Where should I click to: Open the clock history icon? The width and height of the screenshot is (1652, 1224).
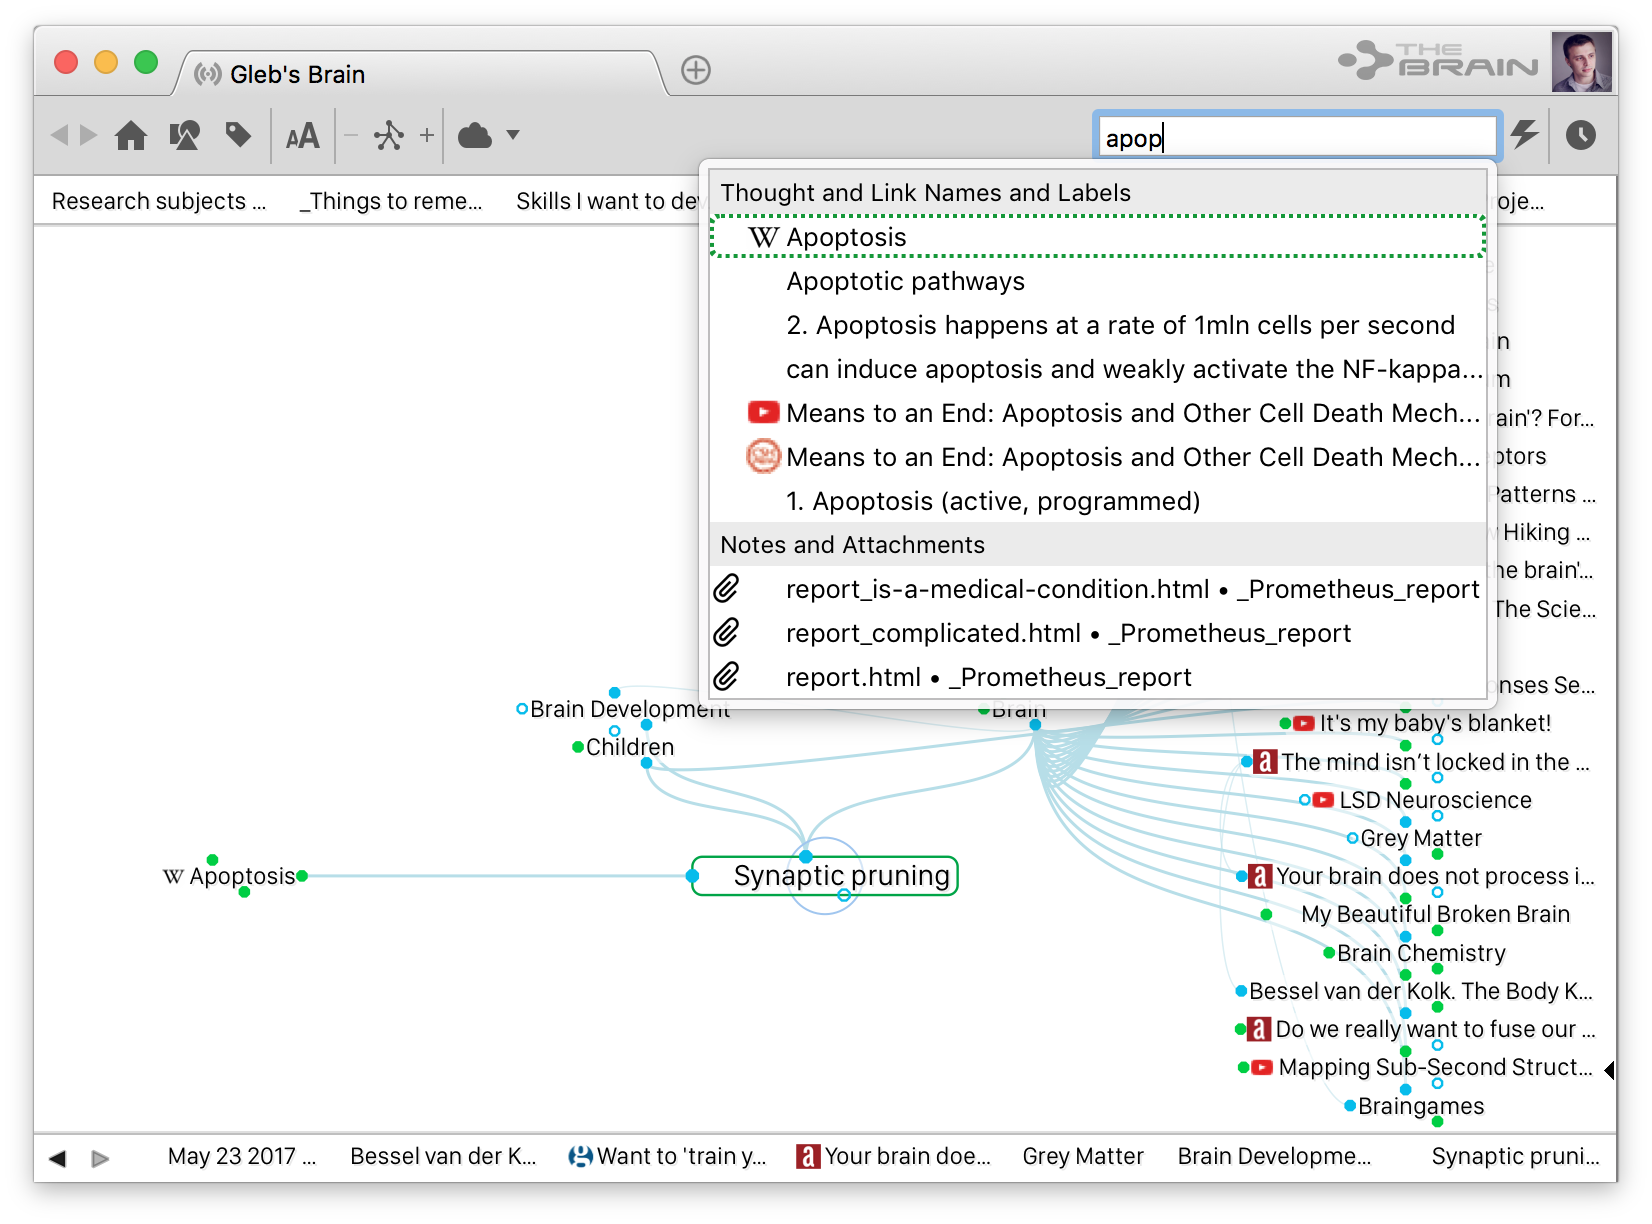point(1580,135)
